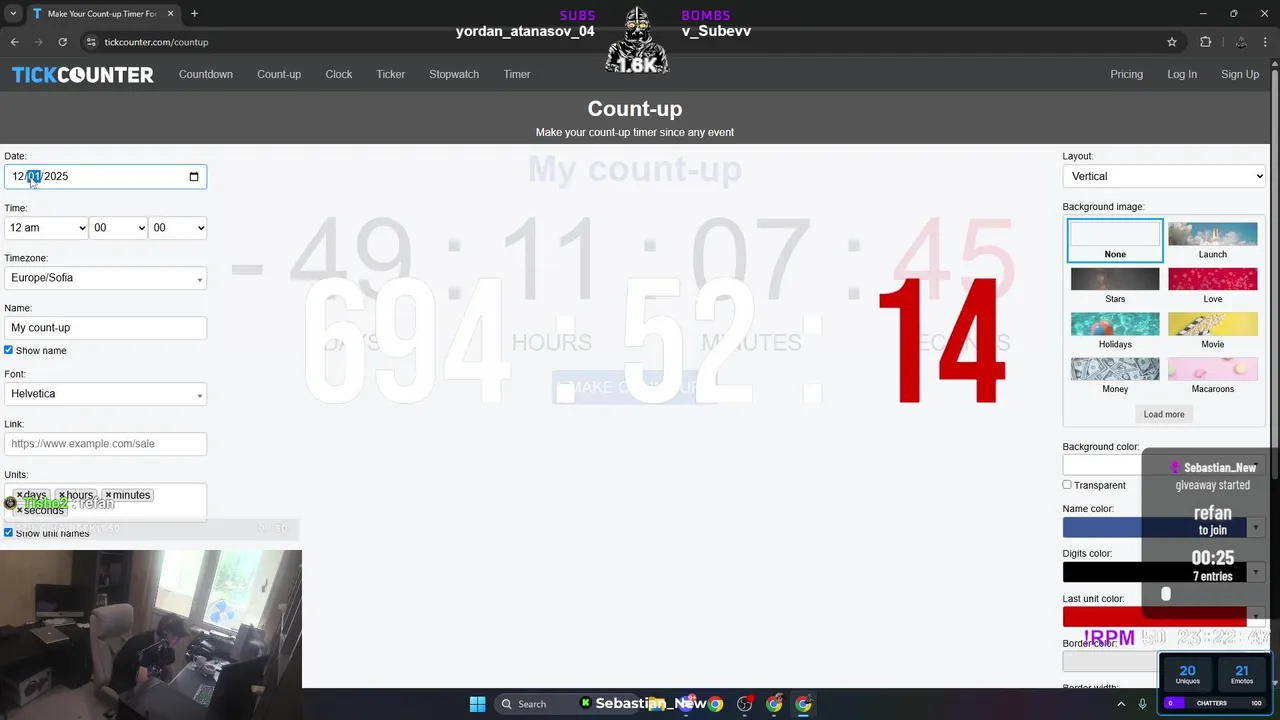Remove the minutes unit tag
This screenshot has height=720, width=1280.
coord(108,495)
